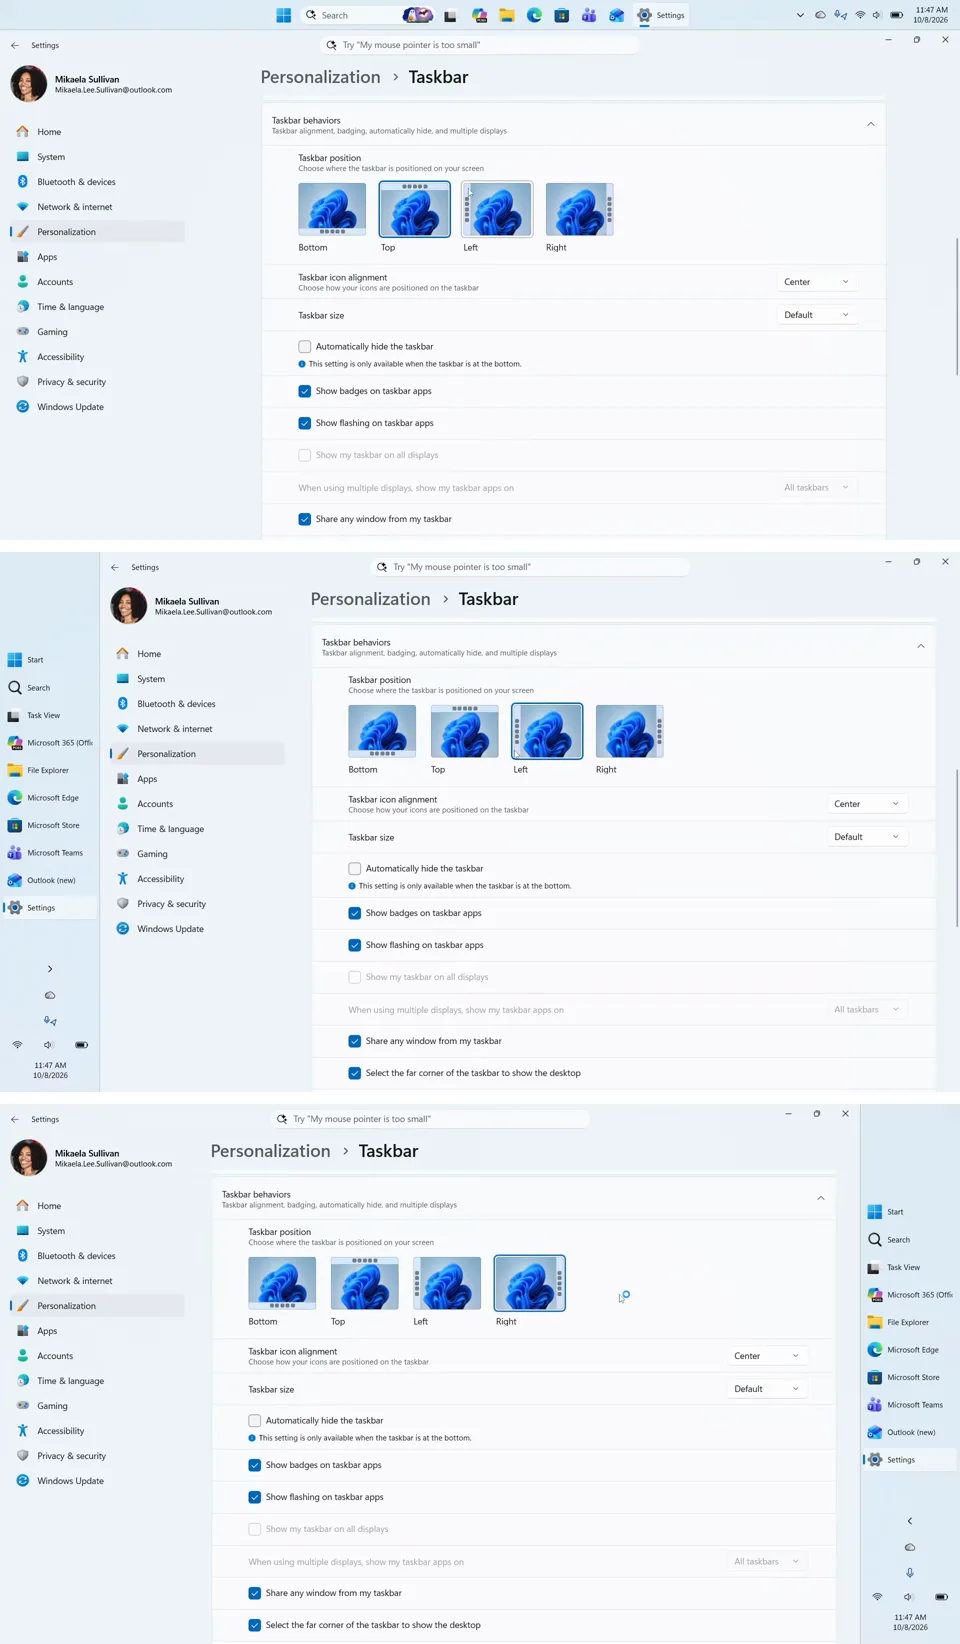Open Start on the horizontal top taskbar
Image resolution: width=960 pixels, height=1644 pixels.
(284, 15)
